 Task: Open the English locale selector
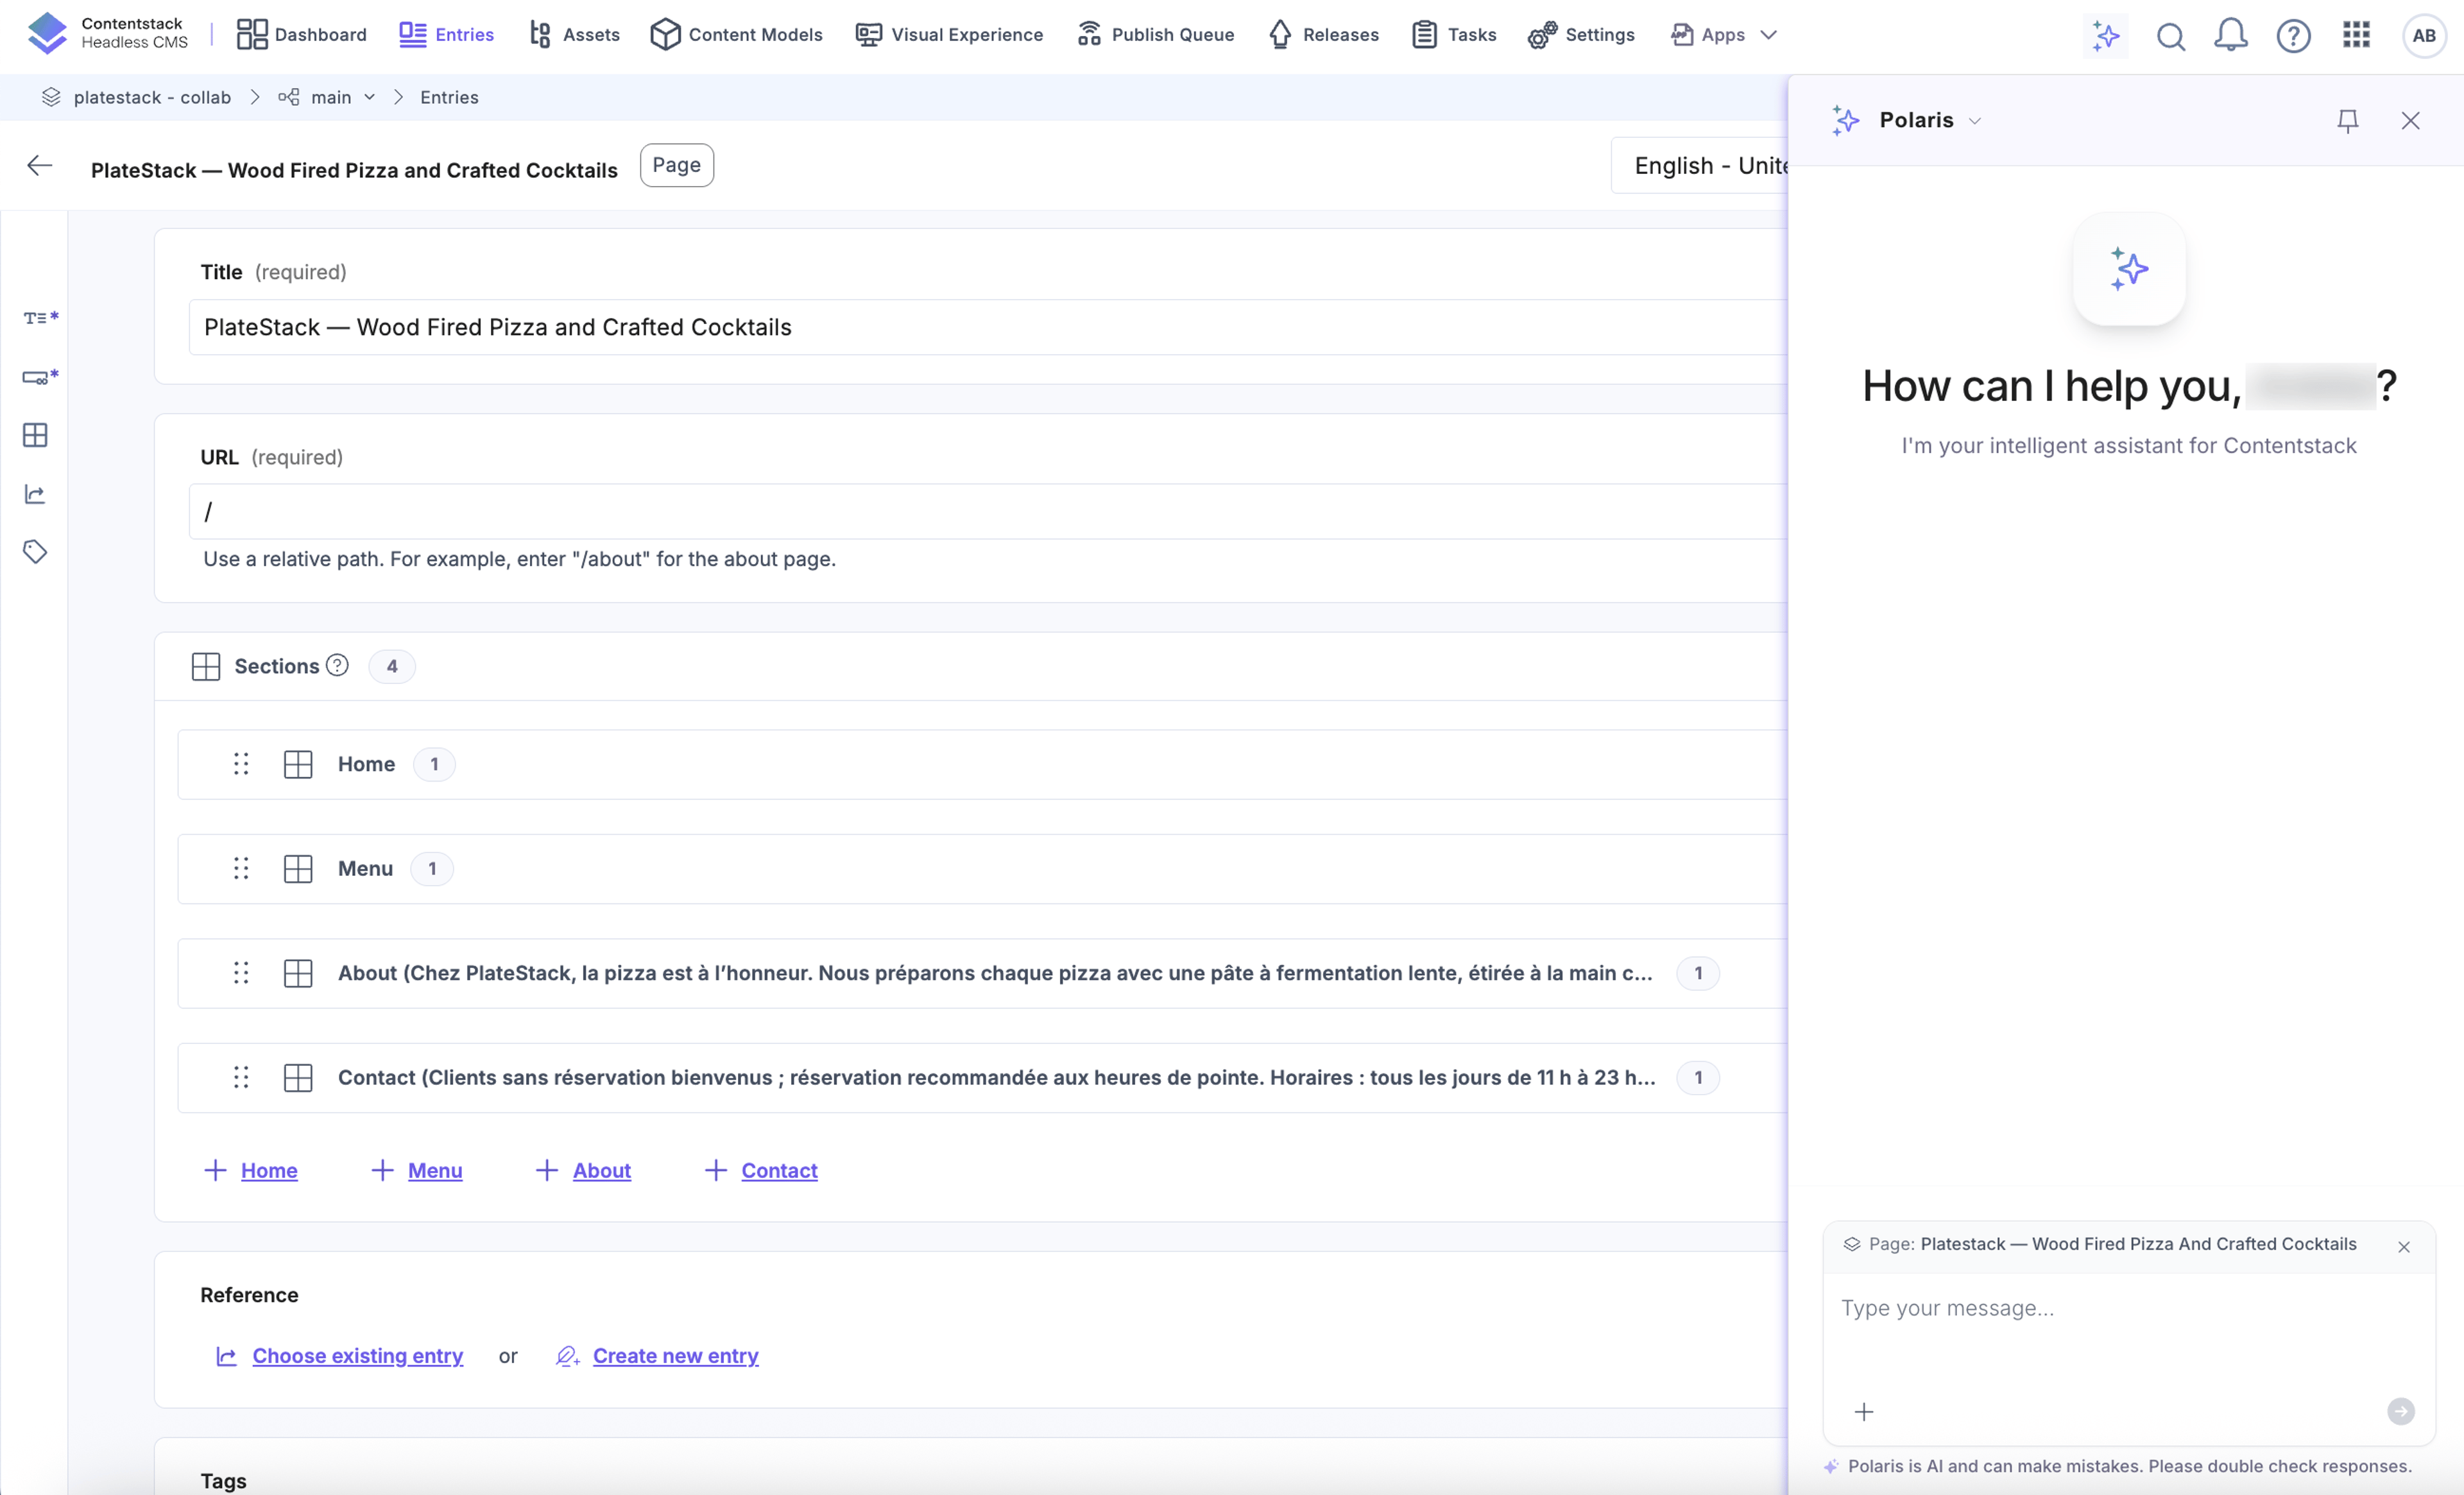pyautogui.click(x=1700, y=166)
